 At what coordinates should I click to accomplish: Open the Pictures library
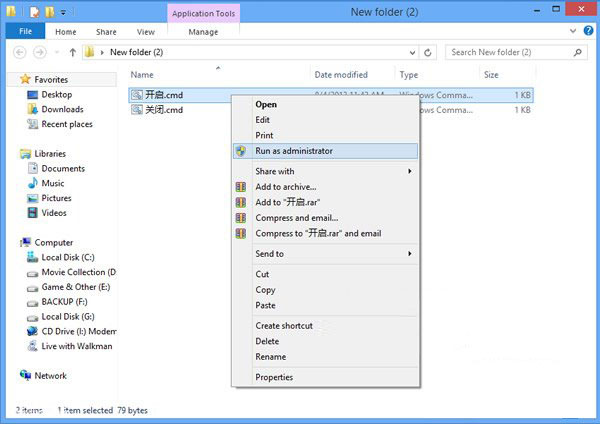[x=56, y=198]
